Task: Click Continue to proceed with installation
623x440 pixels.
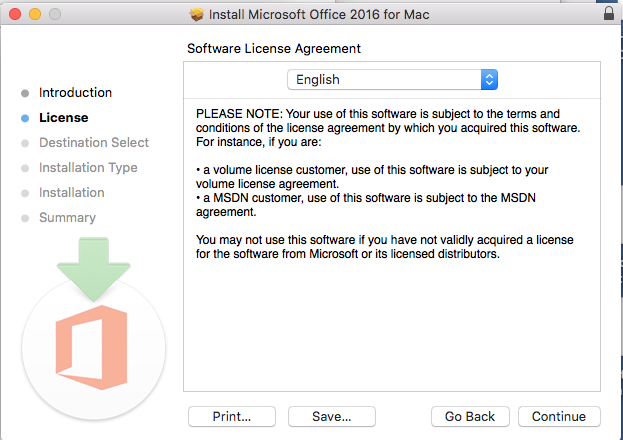Action: tap(559, 417)
